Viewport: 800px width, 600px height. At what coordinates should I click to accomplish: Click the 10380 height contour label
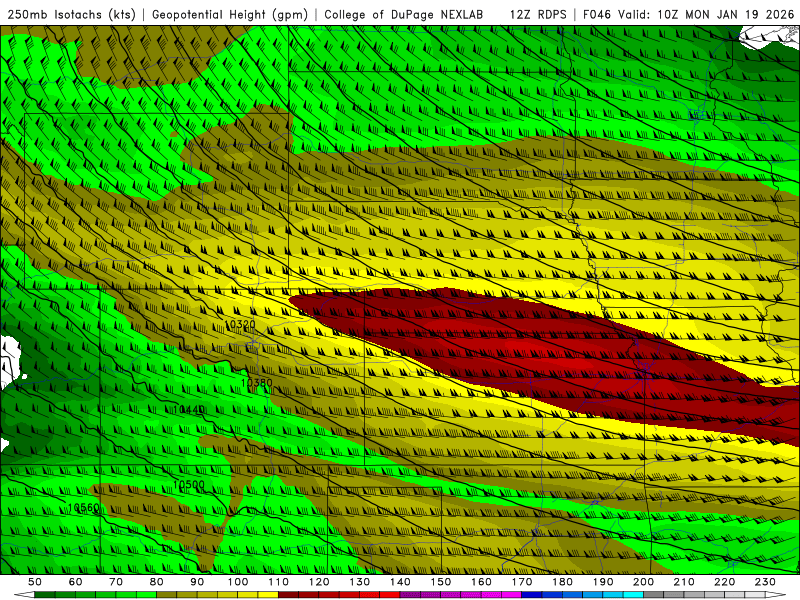click(x=257, y=382)
